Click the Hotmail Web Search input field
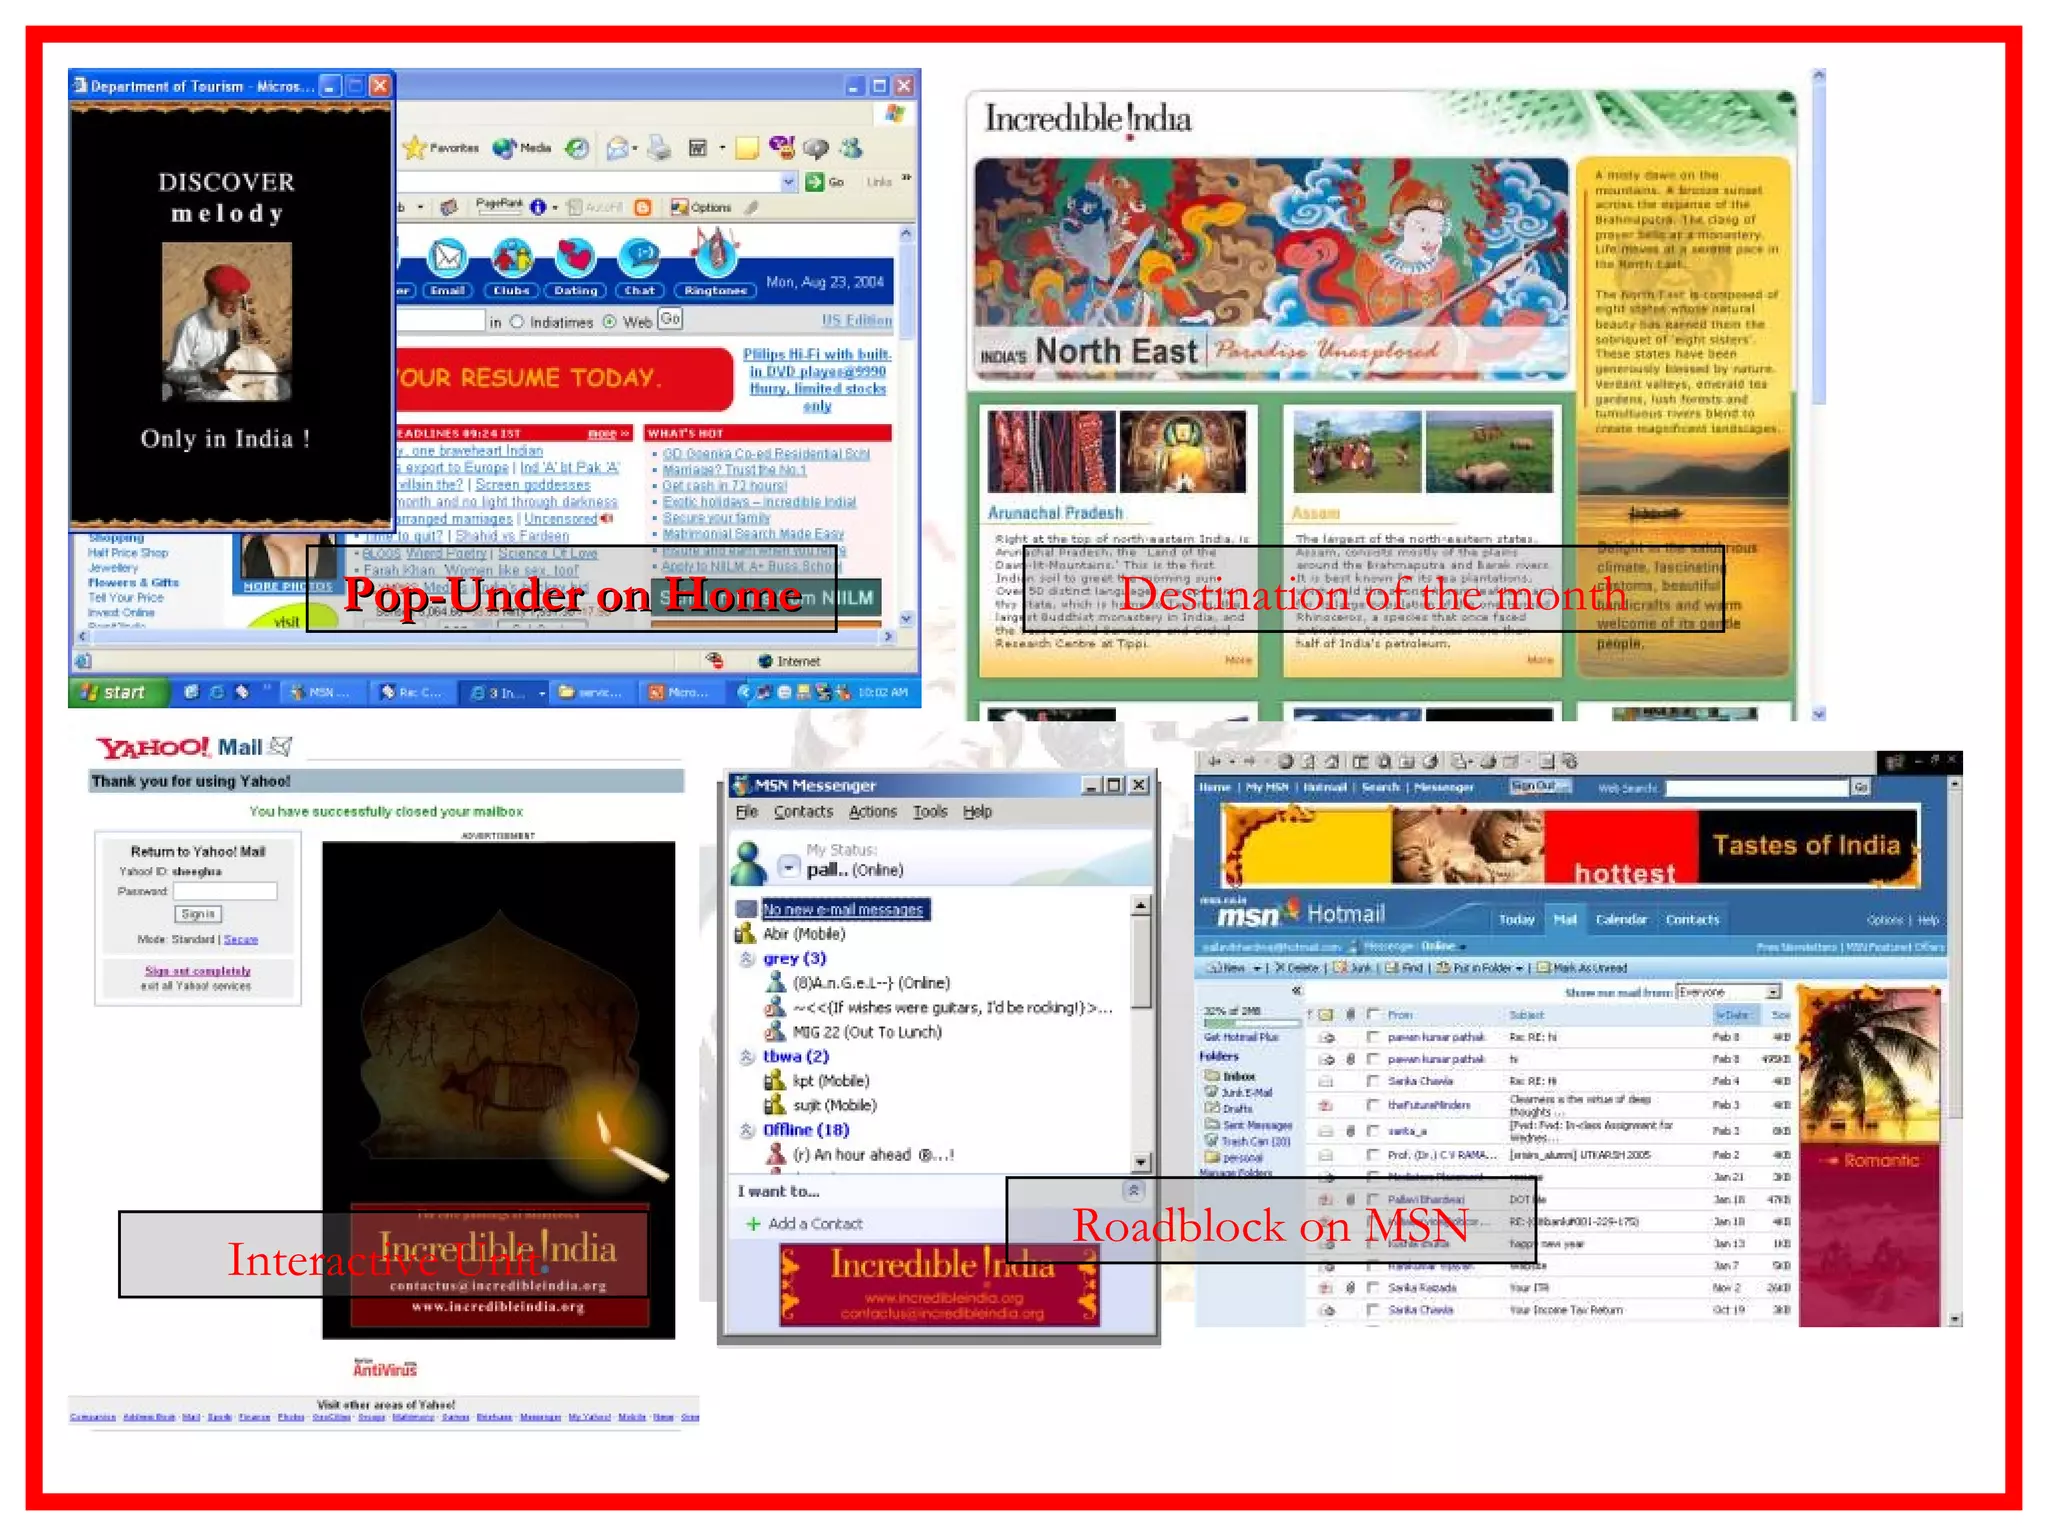The width and height of the screenshot is (2048, 1536). pyautogui.click(x=1757, y=788)
